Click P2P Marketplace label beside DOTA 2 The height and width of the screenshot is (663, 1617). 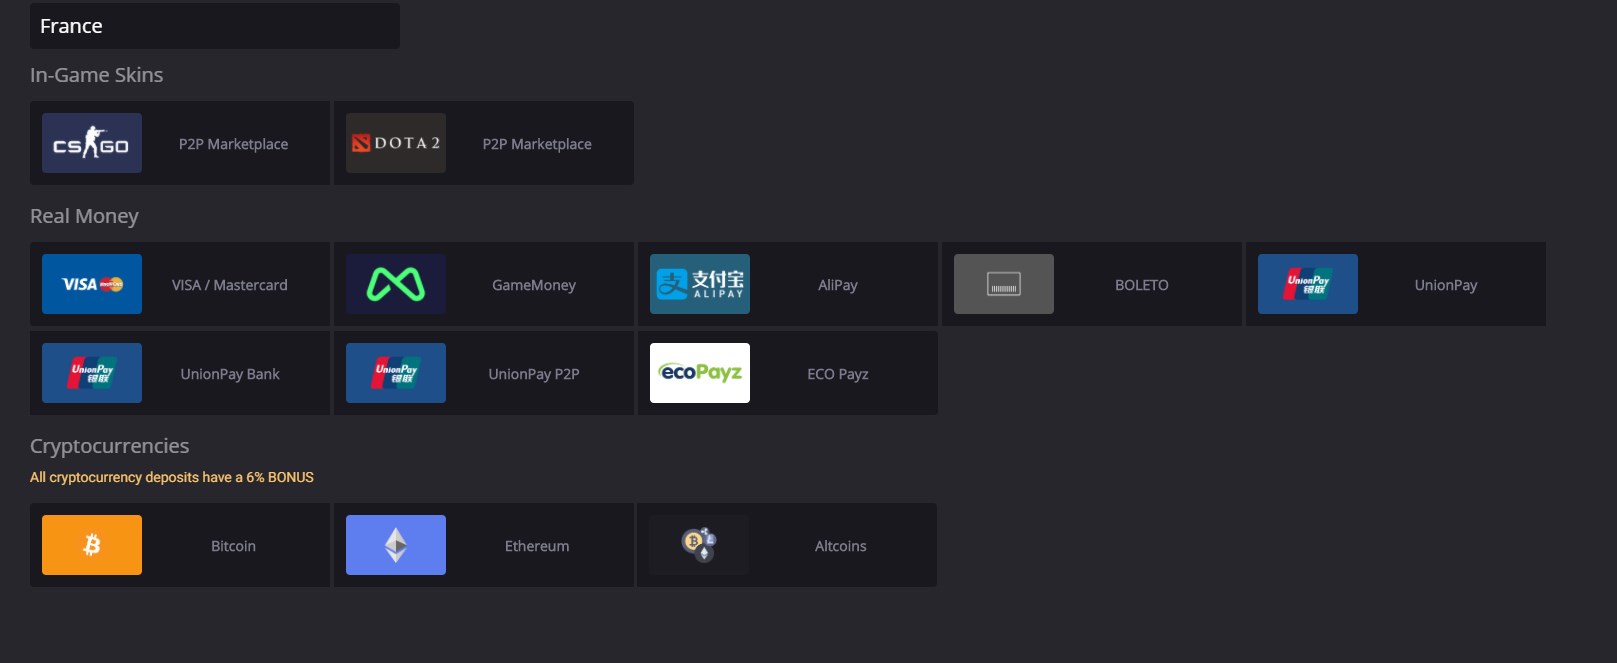click(x=537, y=144)
